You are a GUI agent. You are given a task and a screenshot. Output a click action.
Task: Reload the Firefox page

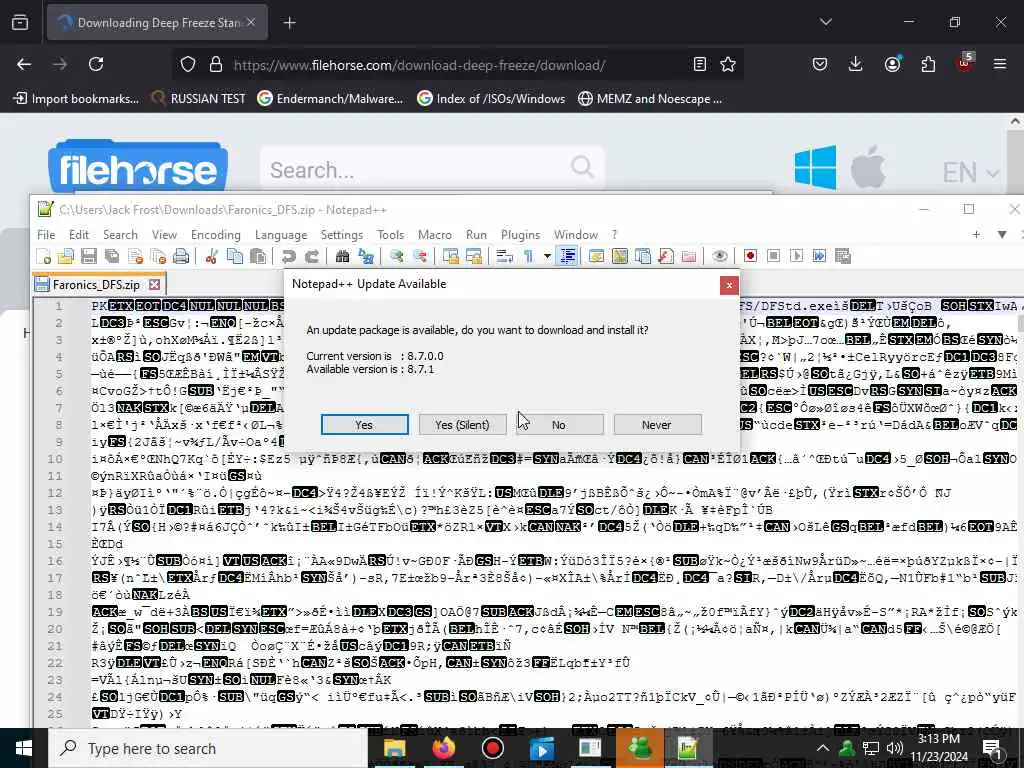(96, 64)
